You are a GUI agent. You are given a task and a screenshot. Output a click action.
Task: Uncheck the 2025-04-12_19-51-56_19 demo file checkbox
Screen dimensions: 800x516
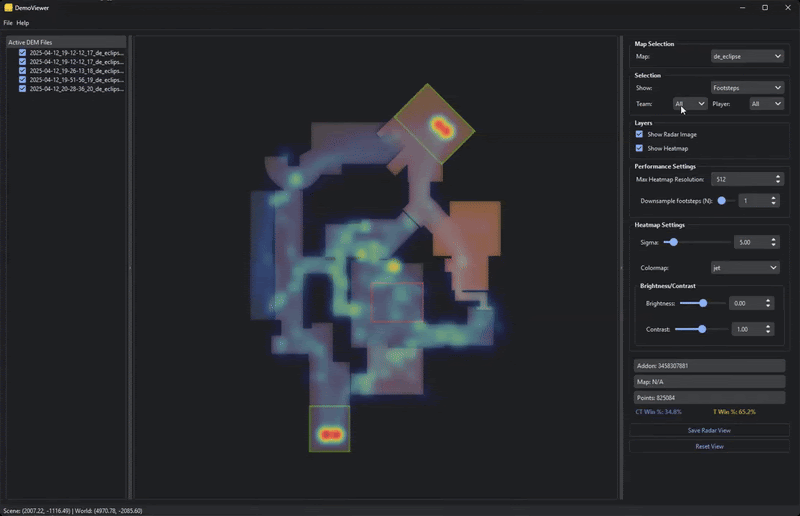22,80
